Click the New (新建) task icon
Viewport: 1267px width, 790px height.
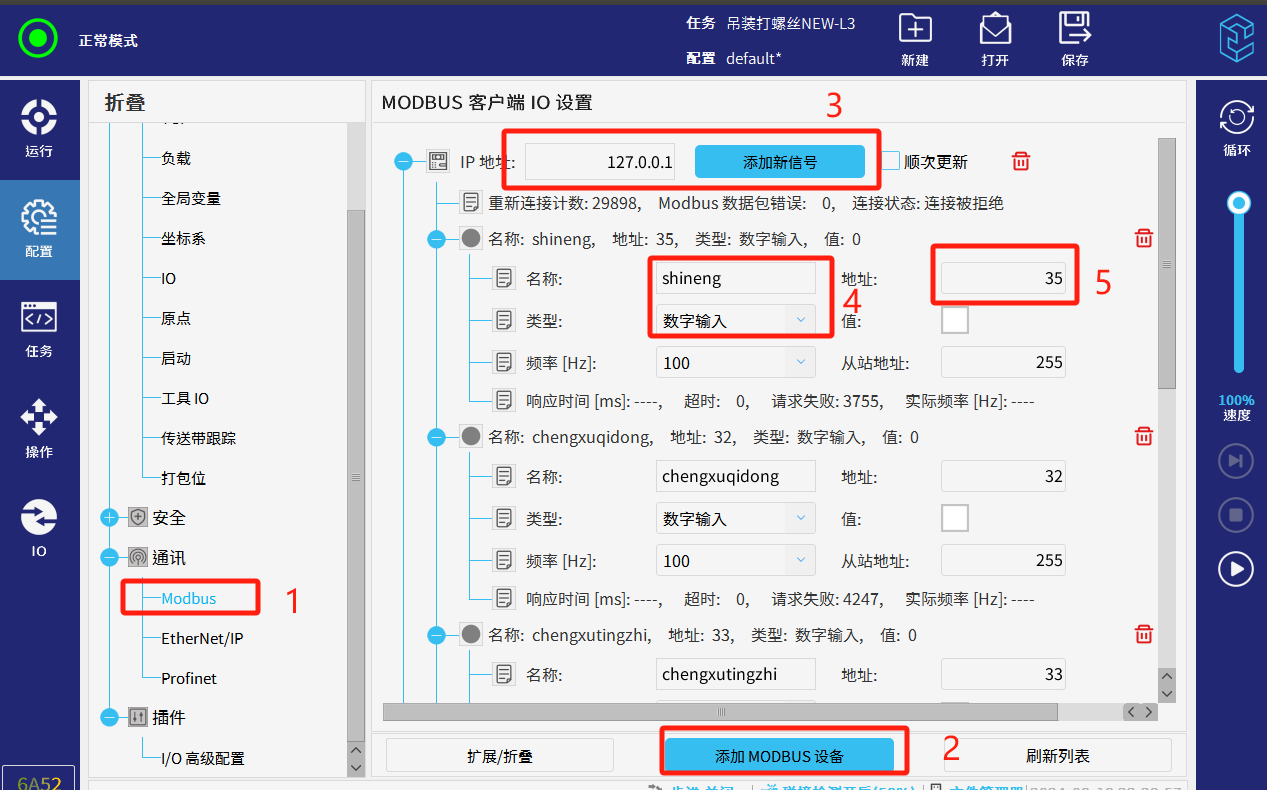click(x=915, y=29)
